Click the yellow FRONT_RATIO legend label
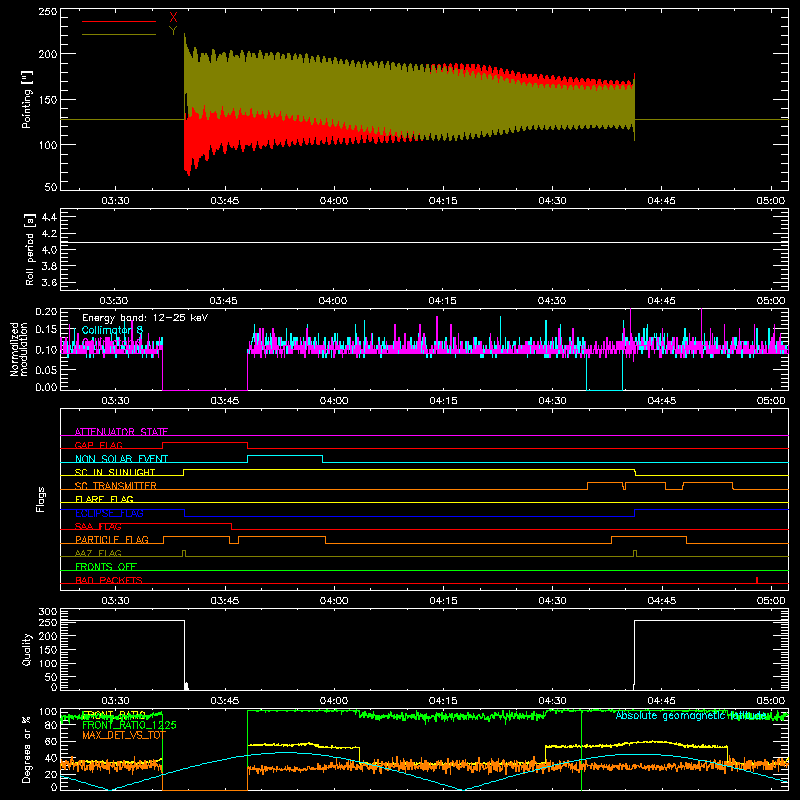This screenshot has width=800, height=800. coord(114,714)
